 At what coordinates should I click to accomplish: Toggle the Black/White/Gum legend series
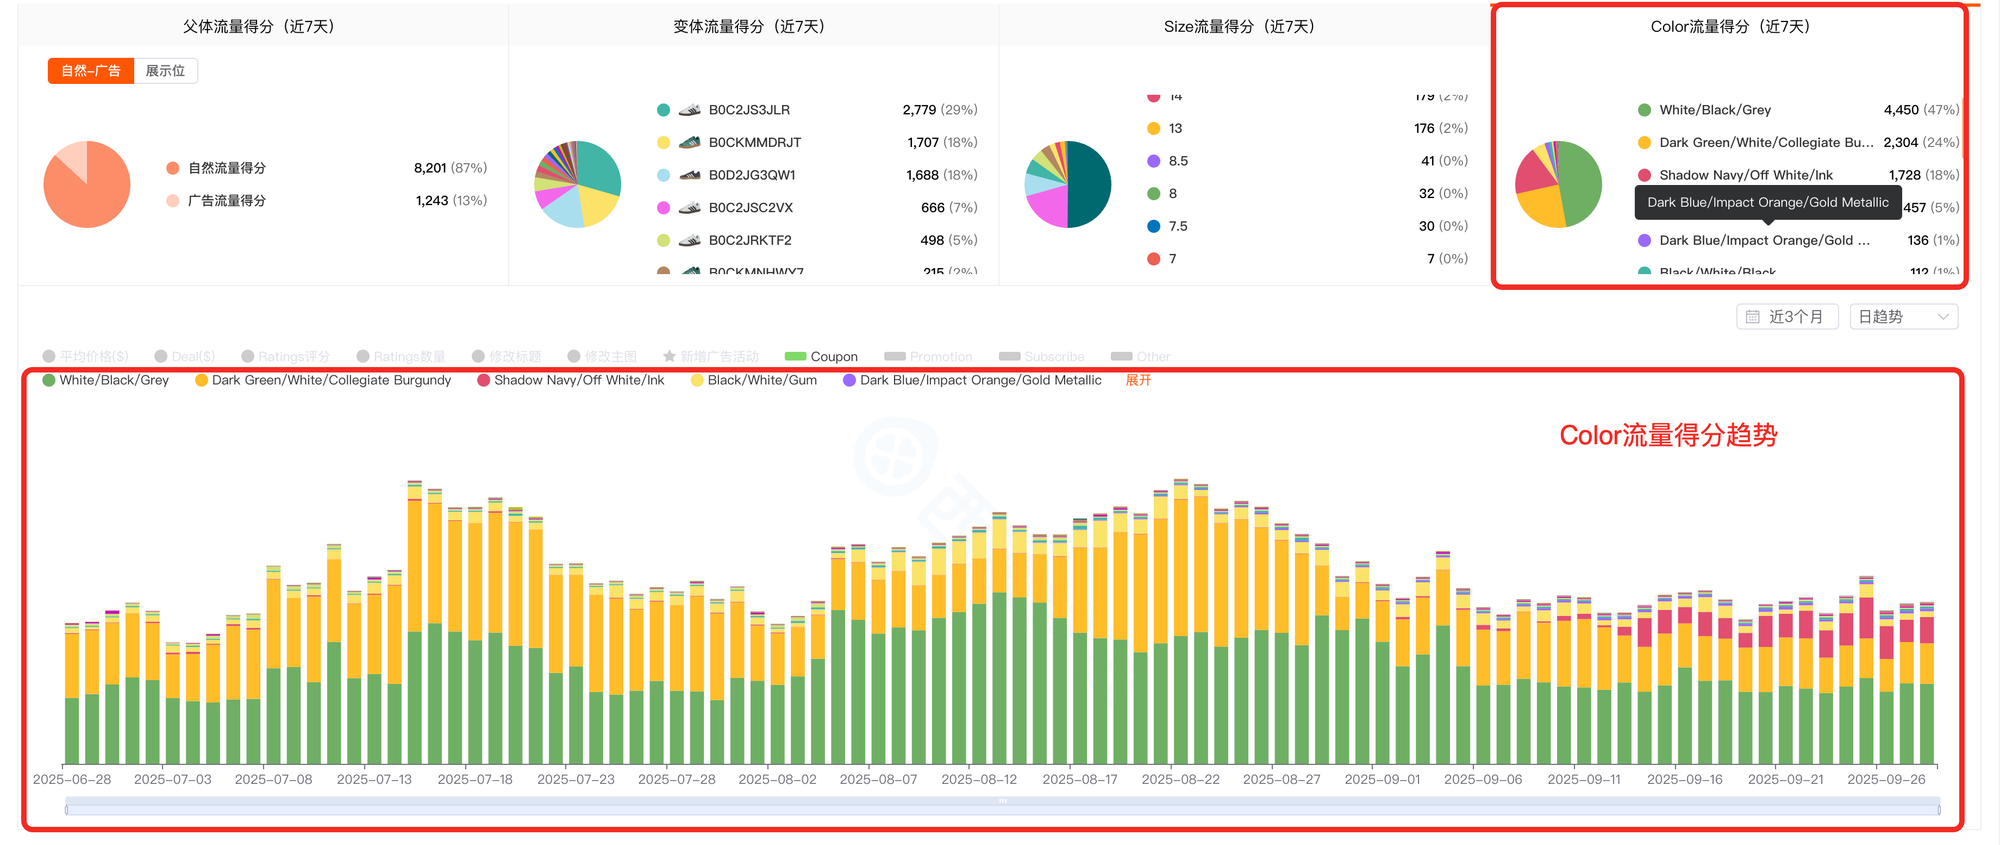pos(753,380)
